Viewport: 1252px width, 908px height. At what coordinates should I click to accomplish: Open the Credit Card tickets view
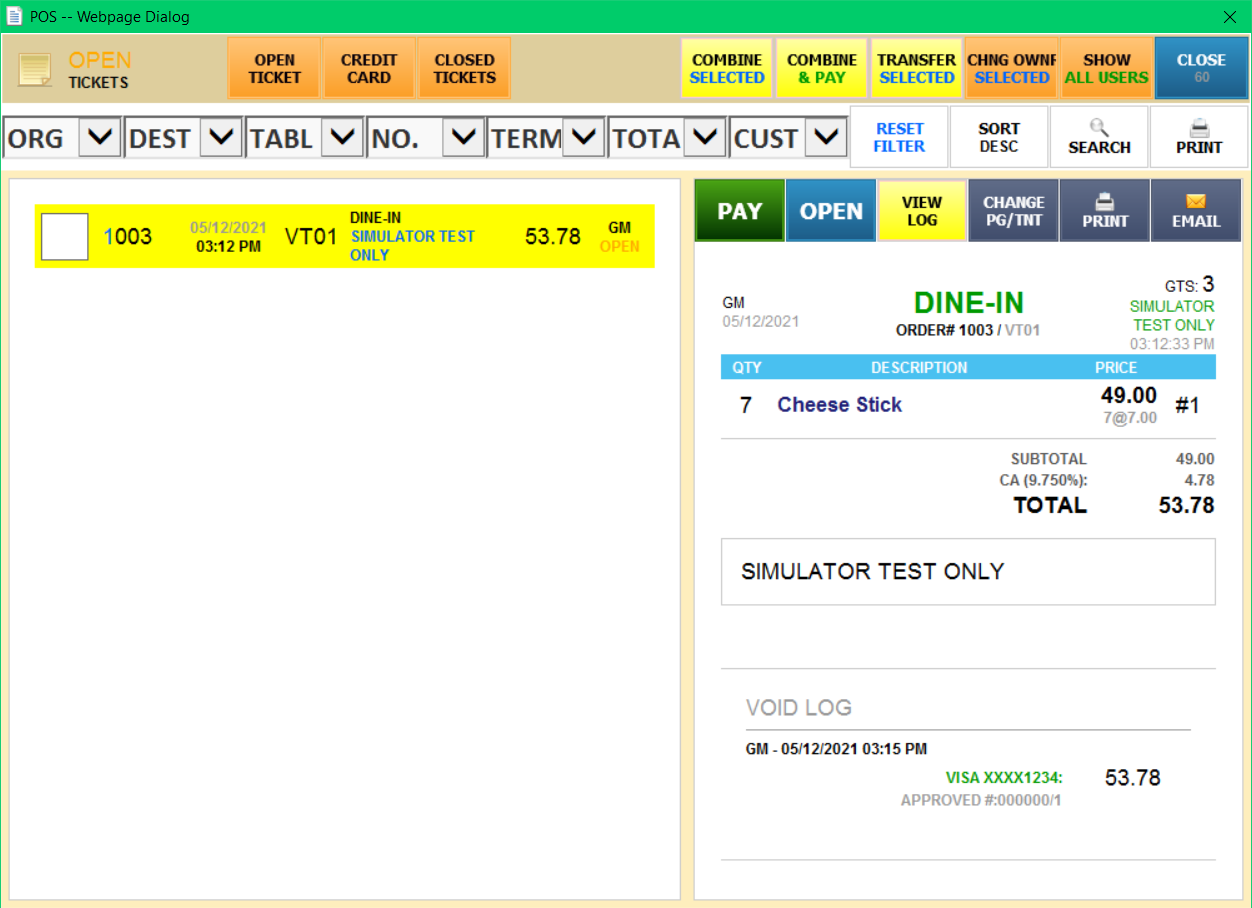[x=369, y=68]
